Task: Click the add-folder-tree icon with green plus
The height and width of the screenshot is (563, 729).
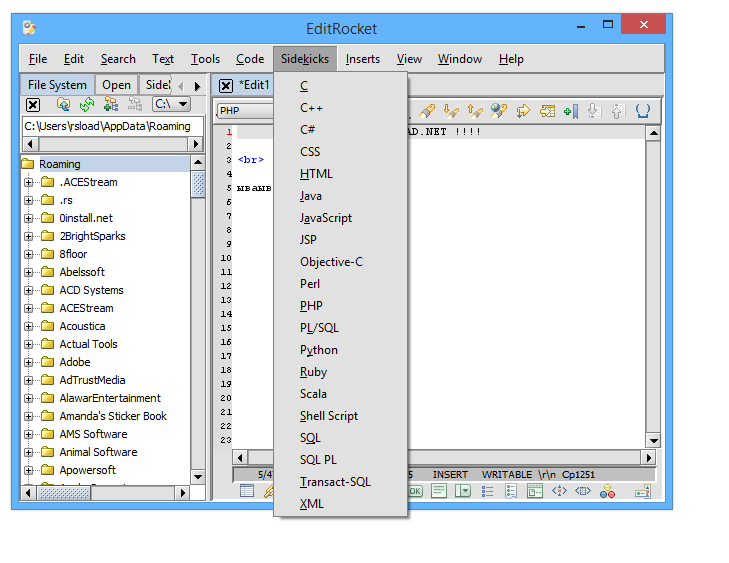Action: coord(111,105)
